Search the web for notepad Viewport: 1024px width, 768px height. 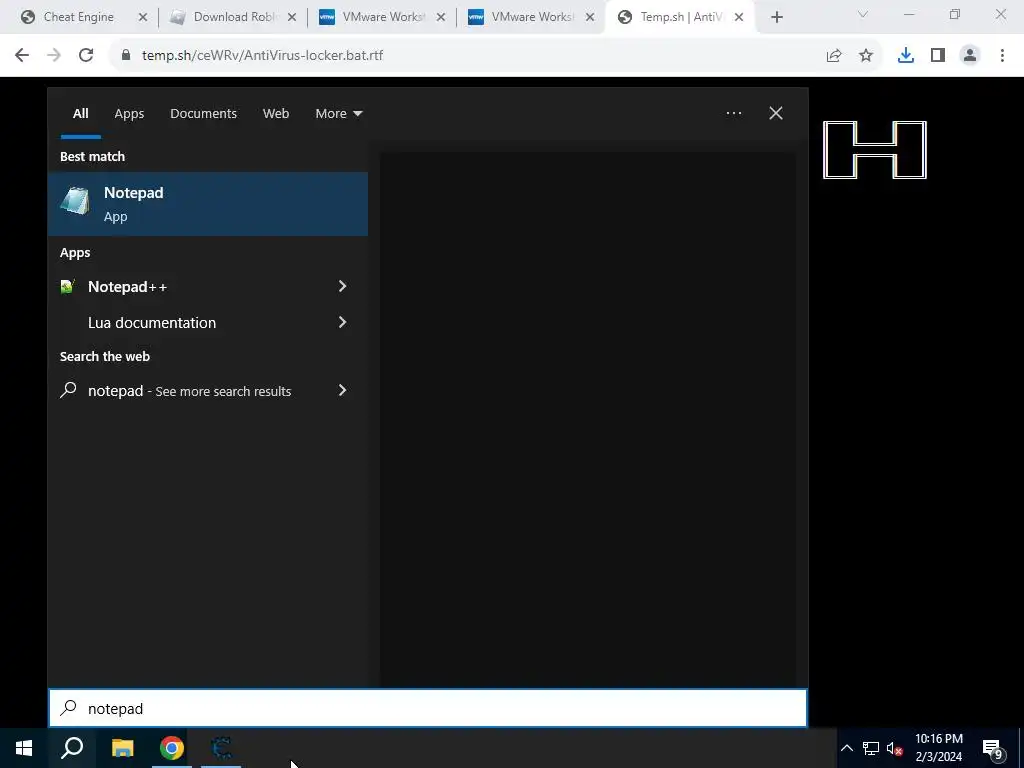[189, 391]
